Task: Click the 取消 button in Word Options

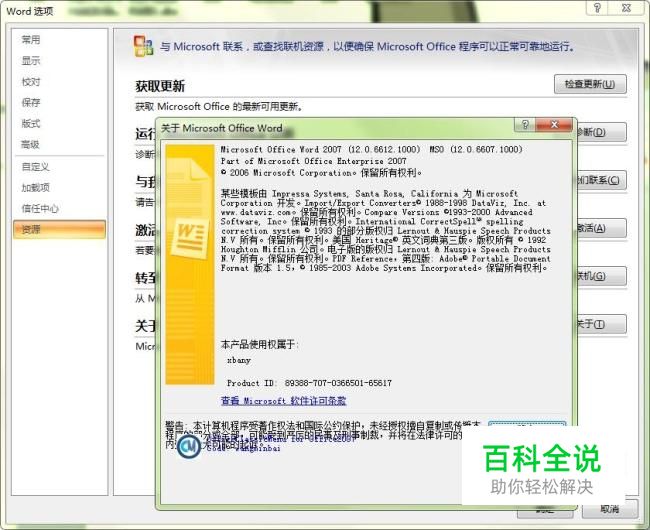Action: (609, 509)
